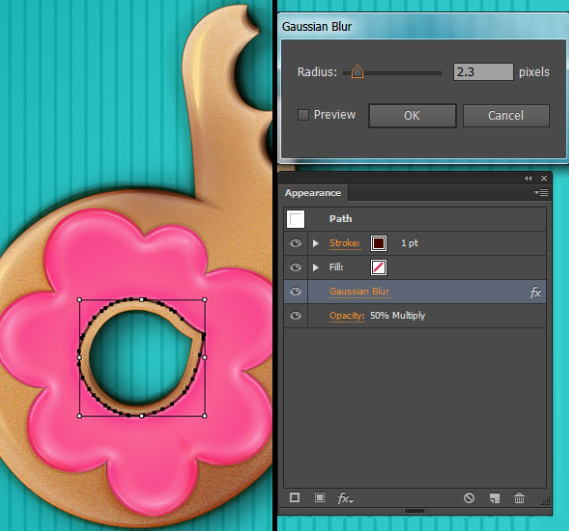The width and height of the screenshot is (569, 531).
Task: Toggle Opacity attribute visibility
Action: tap(295, 316)
